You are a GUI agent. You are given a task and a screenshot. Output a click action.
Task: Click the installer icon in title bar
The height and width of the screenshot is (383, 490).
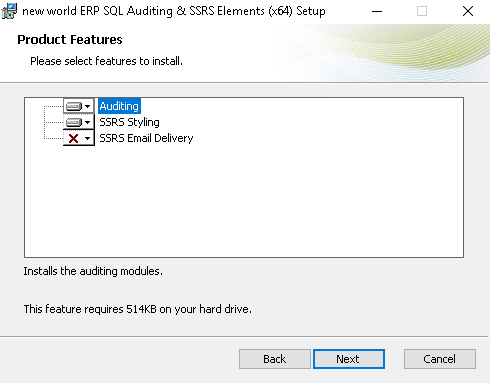(9, 11)
